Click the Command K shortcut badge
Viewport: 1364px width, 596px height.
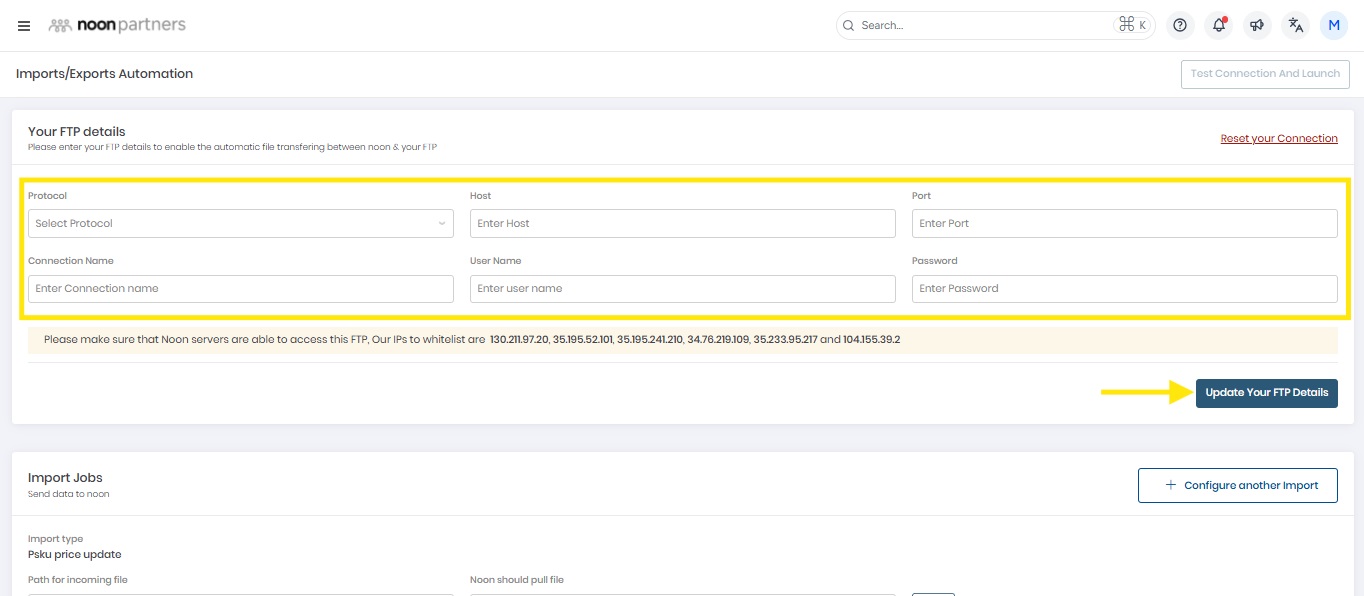pos(1133,25)
